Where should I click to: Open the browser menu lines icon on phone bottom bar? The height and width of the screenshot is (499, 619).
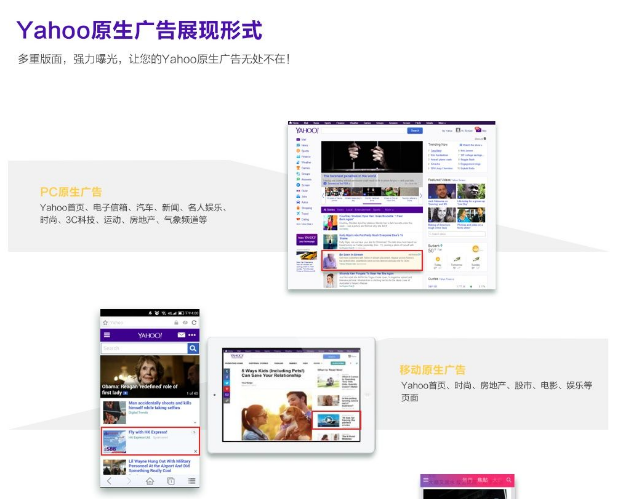191,481
